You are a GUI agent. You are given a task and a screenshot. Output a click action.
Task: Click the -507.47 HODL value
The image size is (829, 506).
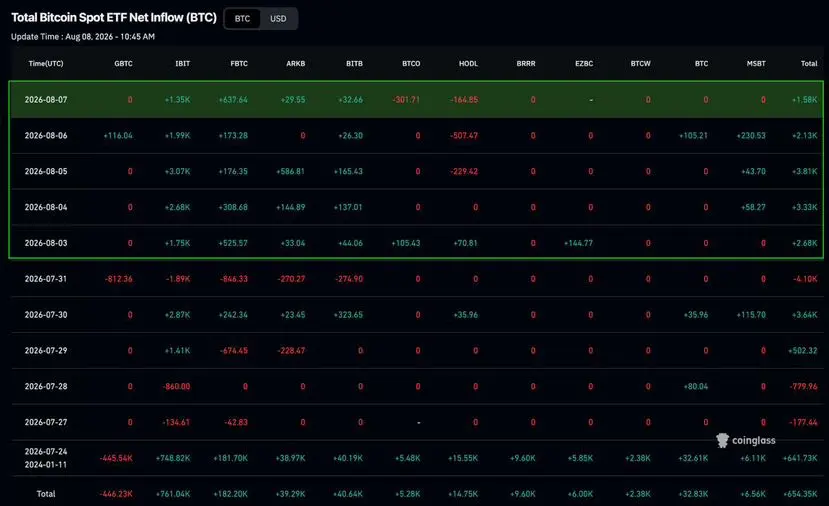(464, 135)
